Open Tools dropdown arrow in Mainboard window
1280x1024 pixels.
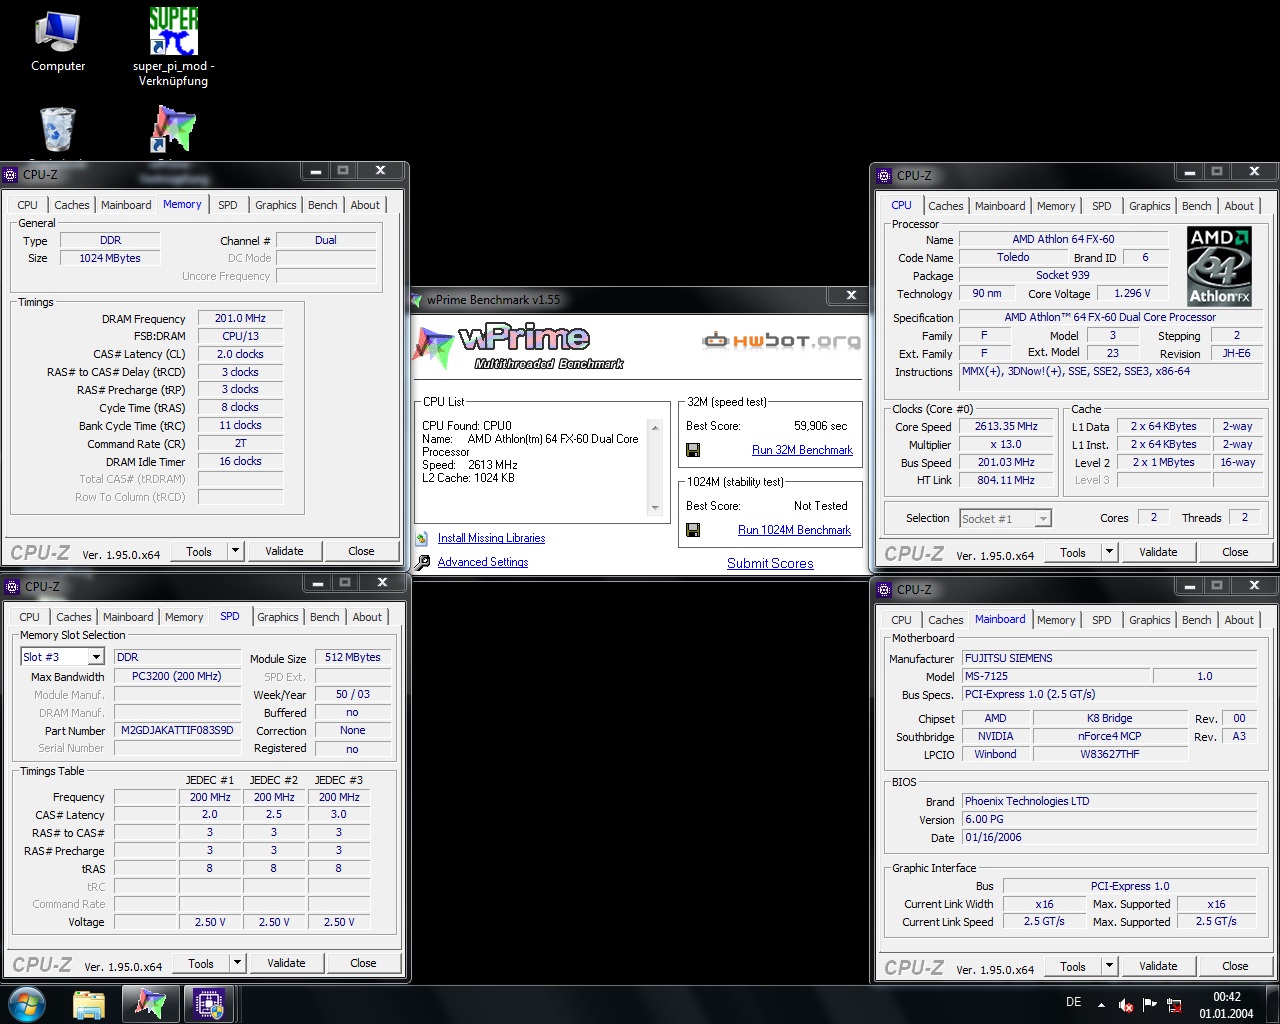(x=1109, y=966)
